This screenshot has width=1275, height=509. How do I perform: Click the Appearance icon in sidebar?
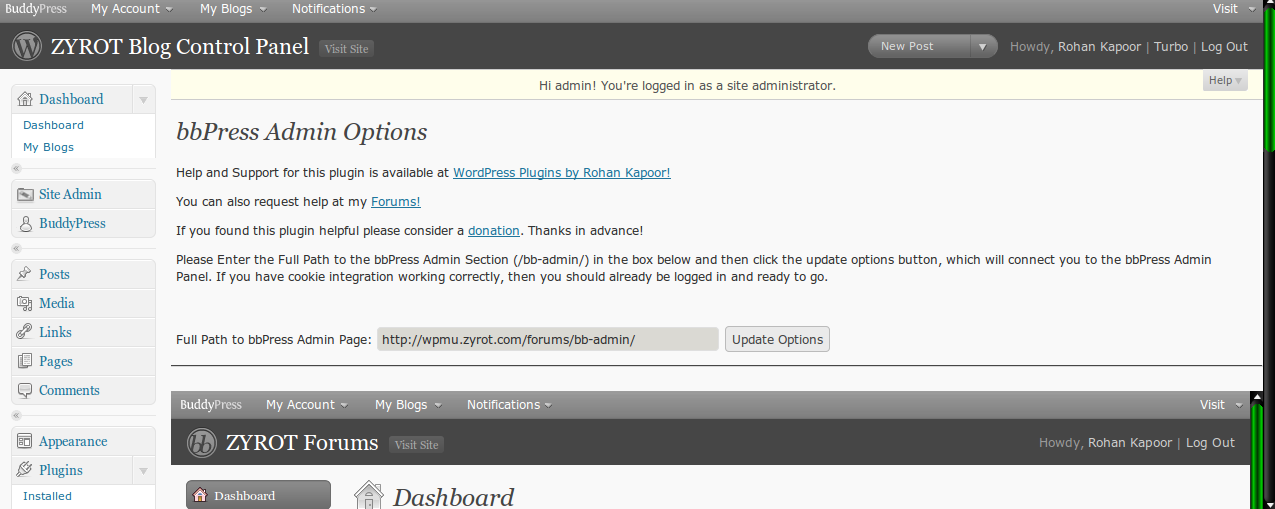(26, 441)
